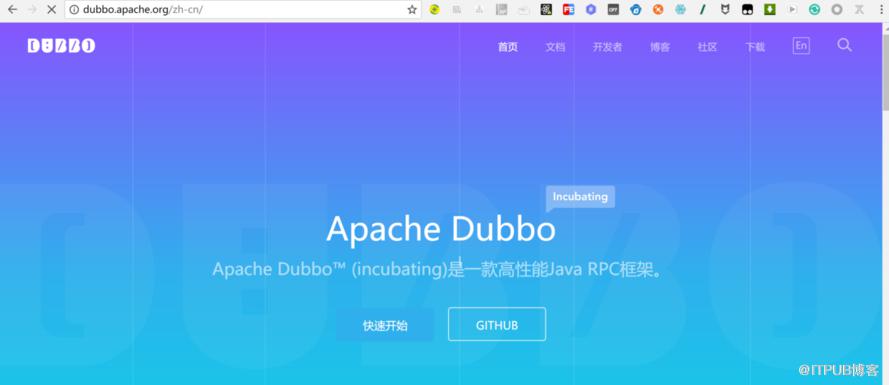The width and height of the screenshot is (889, 385).
Task: Click the black two-dot extension icon
Action: tap(747, 10)
